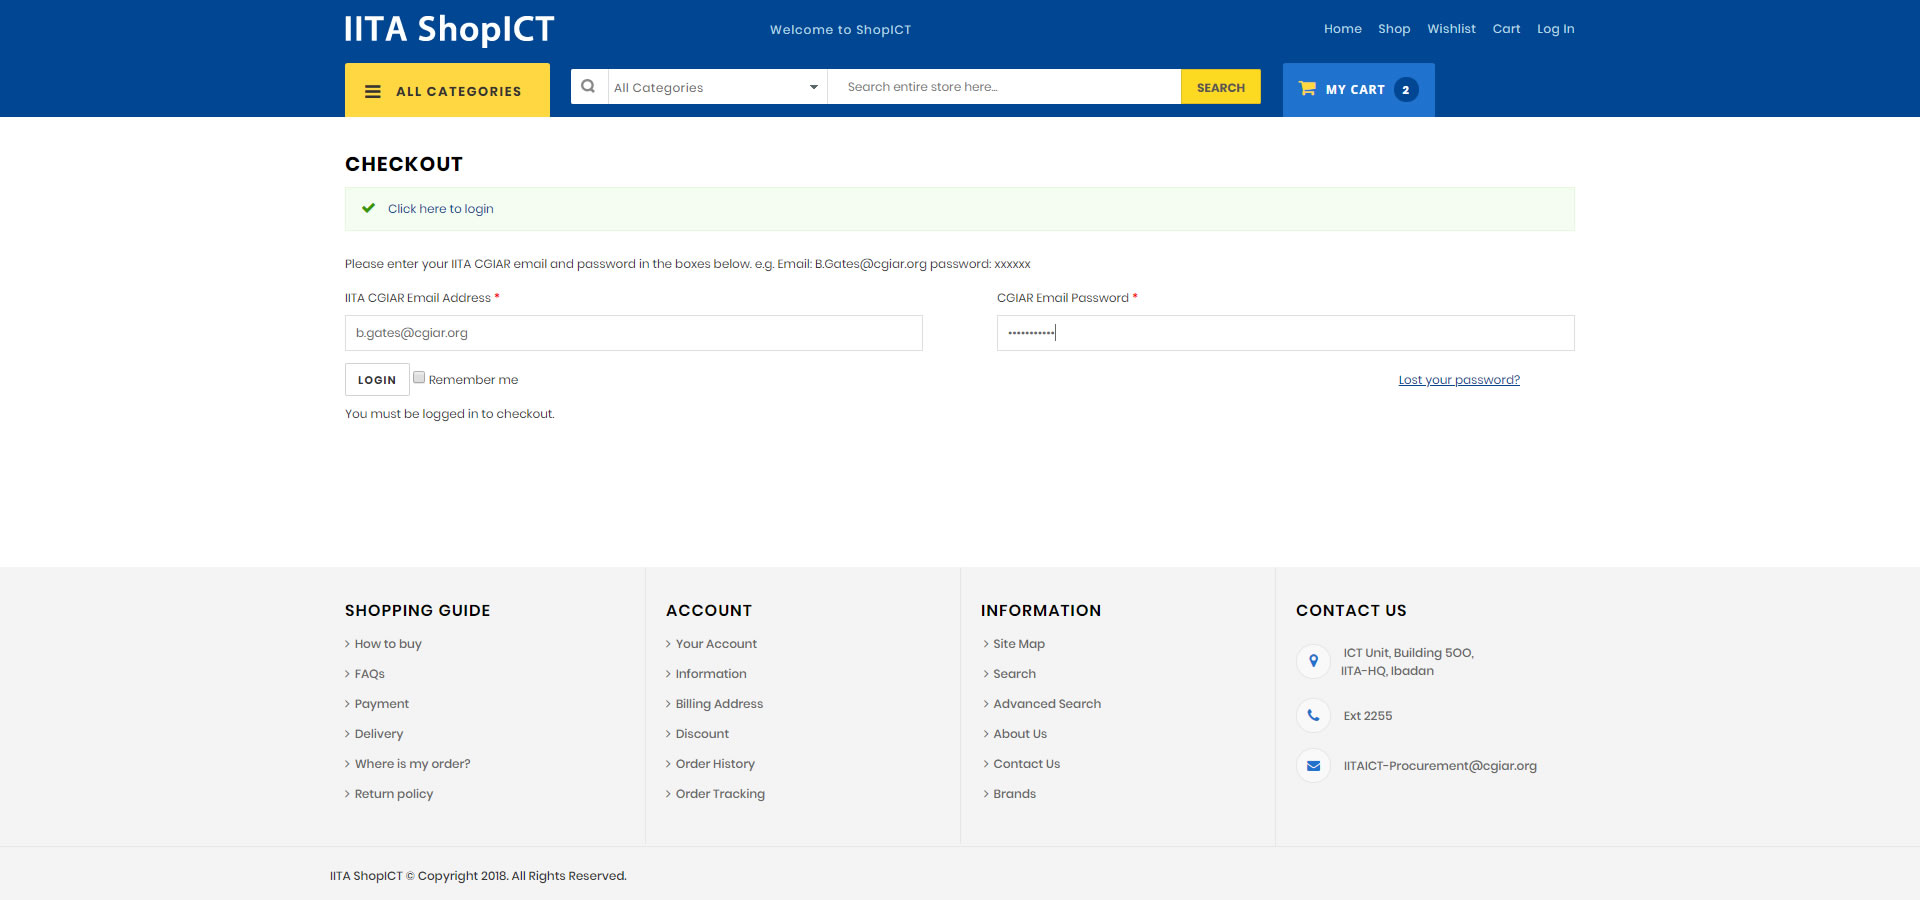Open the Site Map footer link
Viewport: 1920px width, 900px height.
point(1019,644)
